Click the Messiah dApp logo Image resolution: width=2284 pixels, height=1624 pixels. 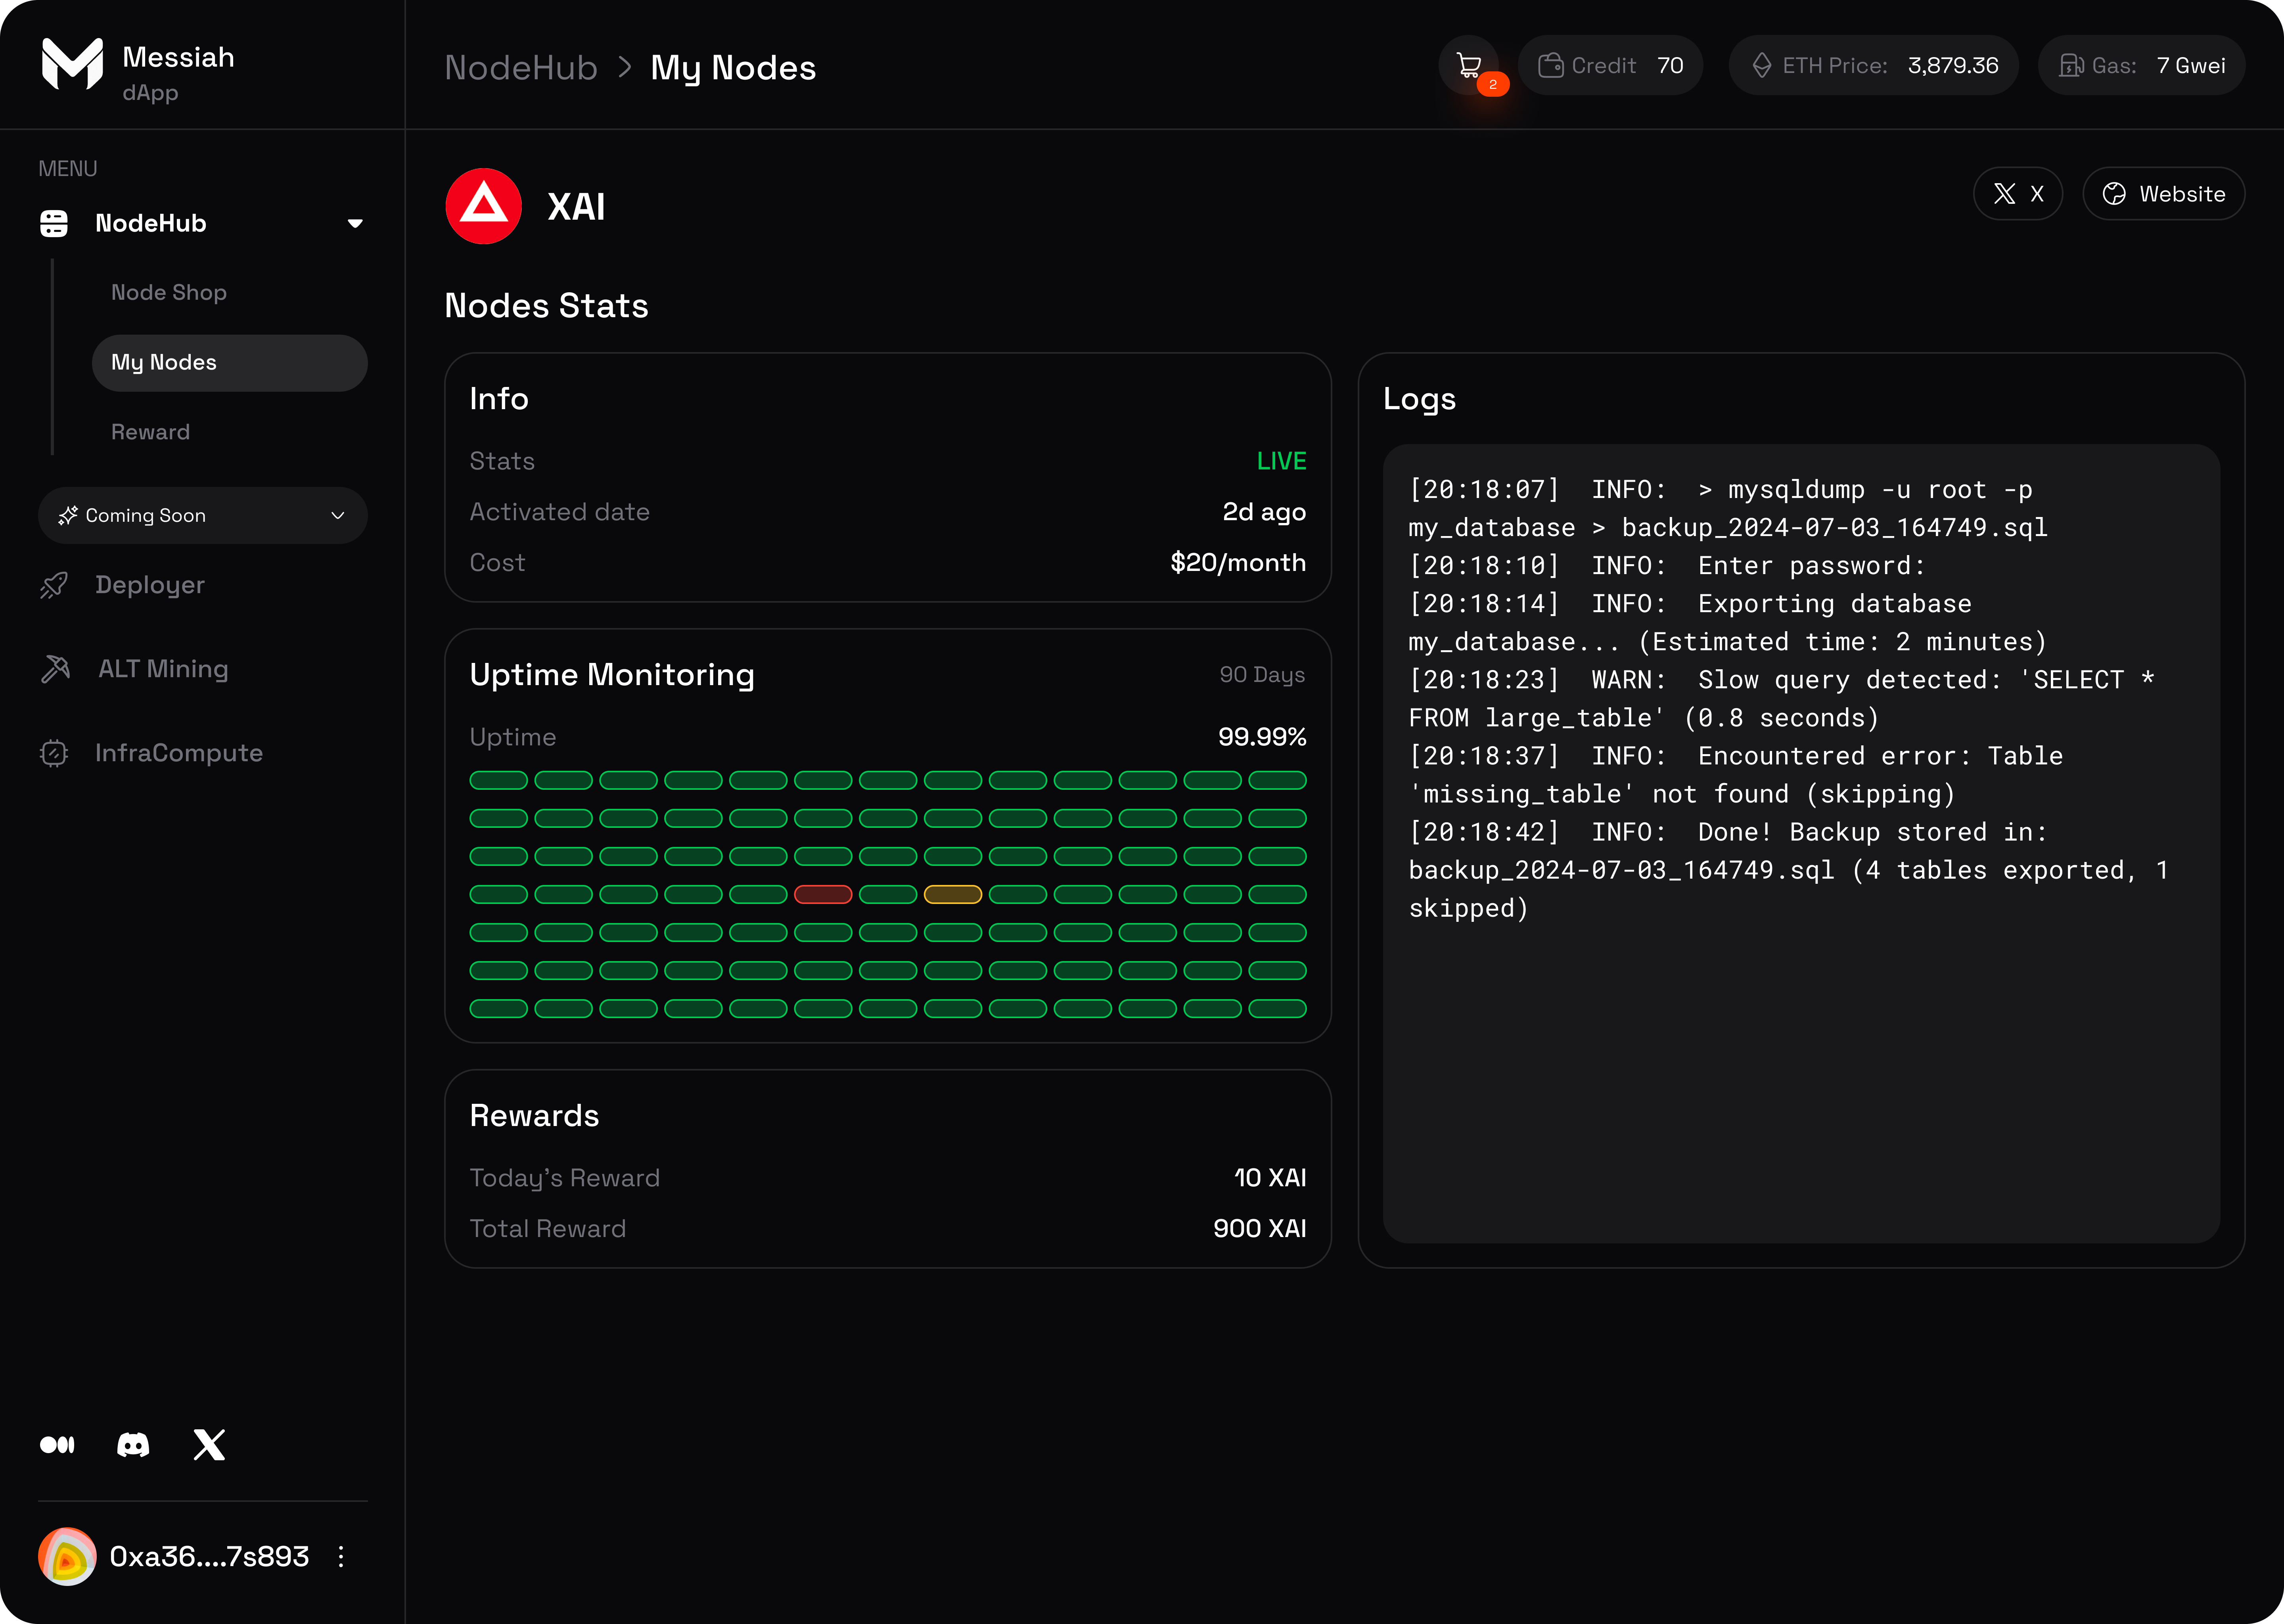click(x=72, y=64)
